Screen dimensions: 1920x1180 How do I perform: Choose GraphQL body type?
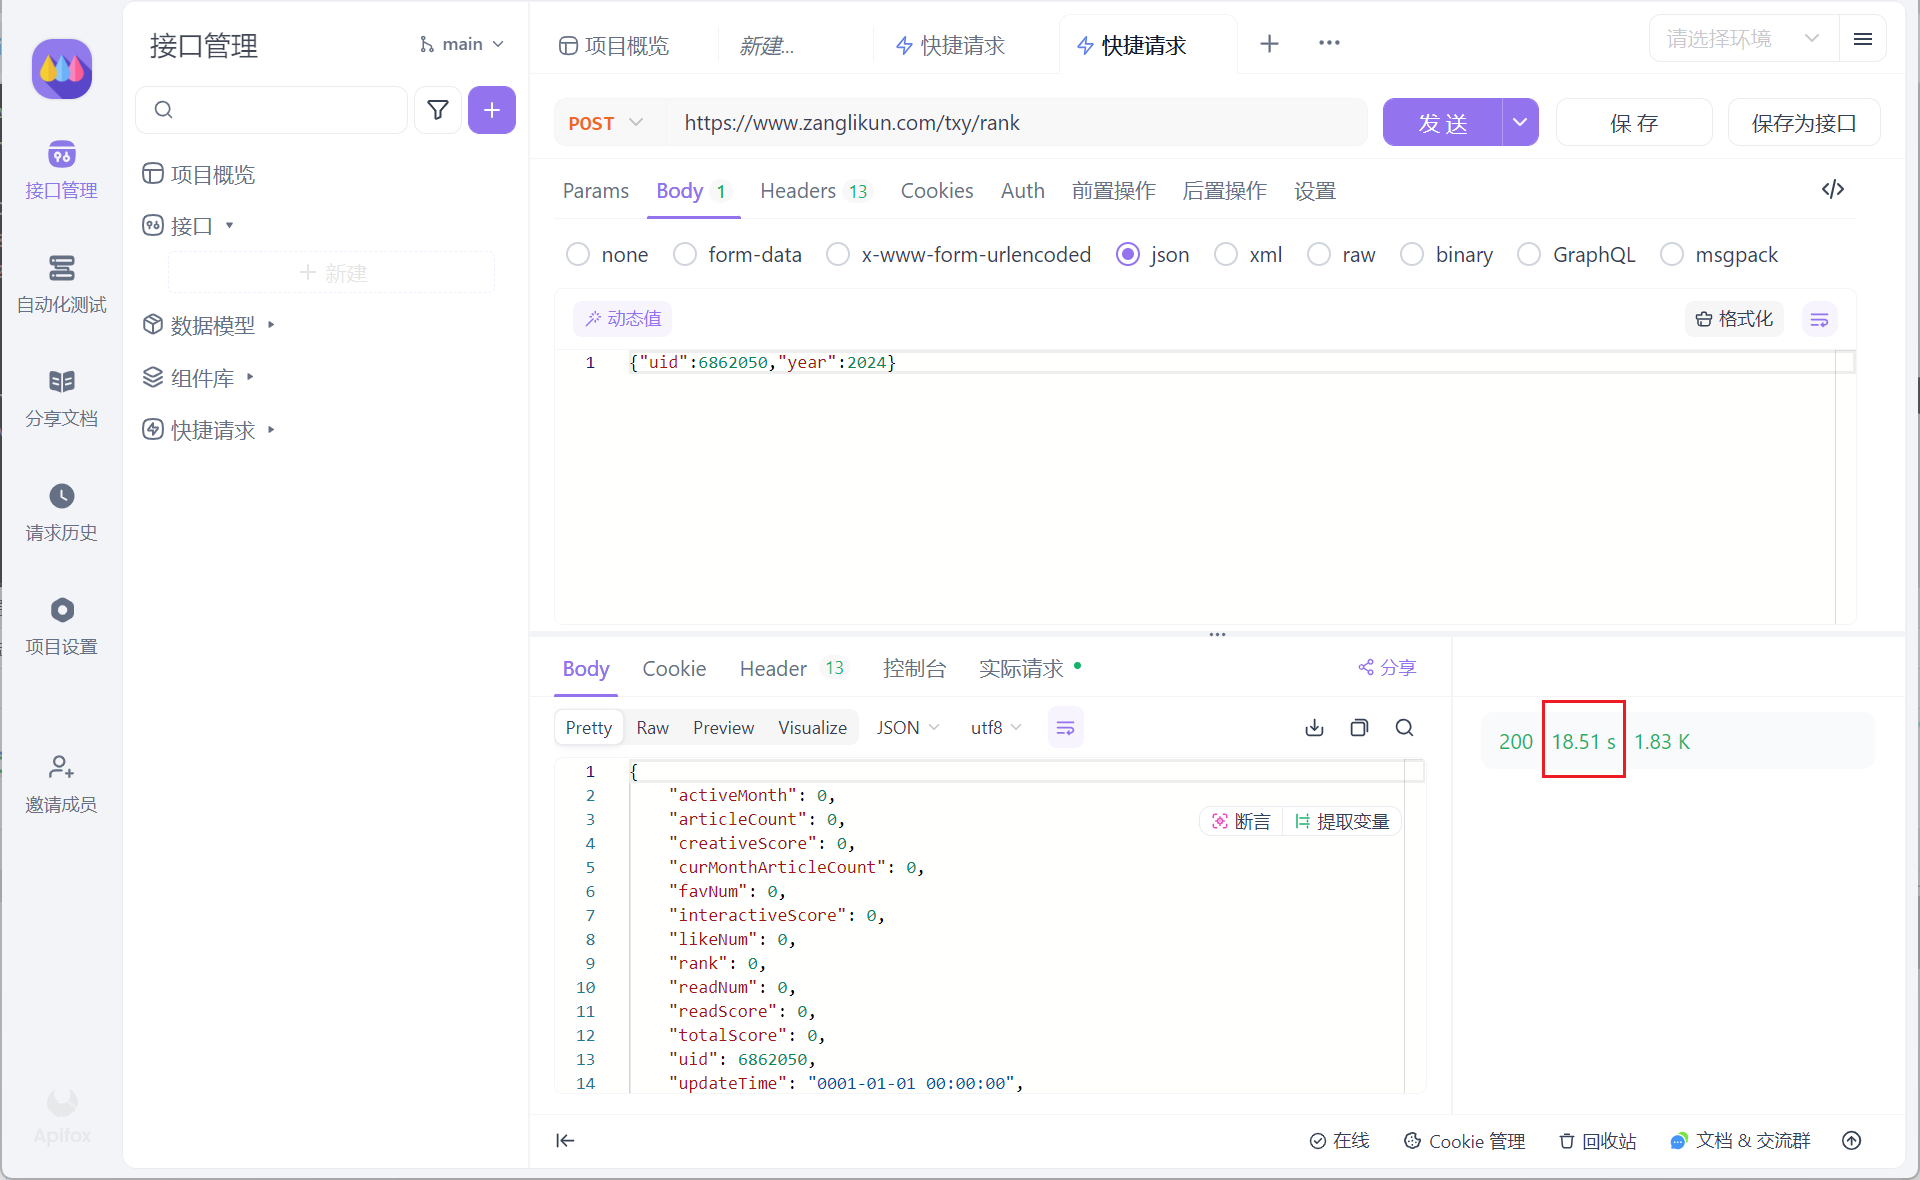[x=1529, y=255]
